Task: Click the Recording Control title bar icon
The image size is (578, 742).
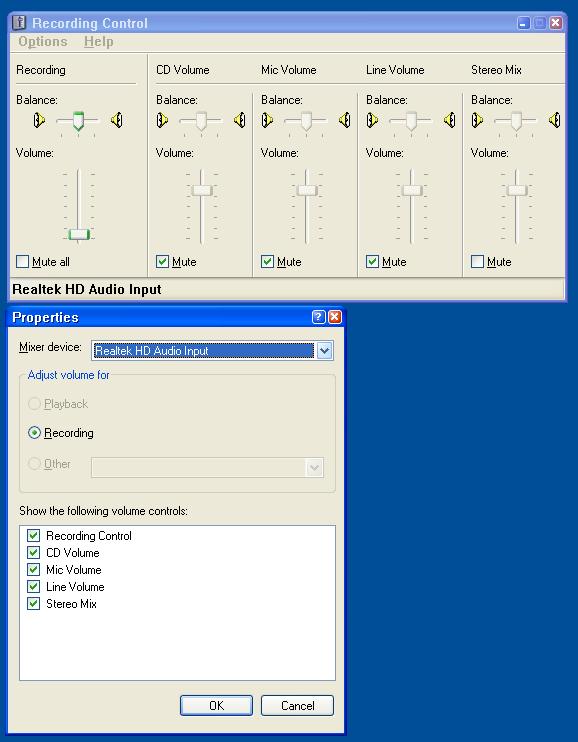Action: [19, 23]
